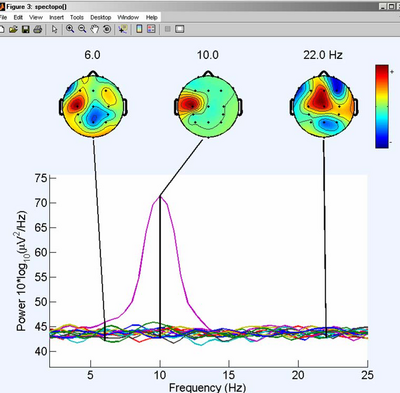The image size is (400, 393).
Task: Click the Show Plot Tools icon
Action: click(x=180, y=29)
